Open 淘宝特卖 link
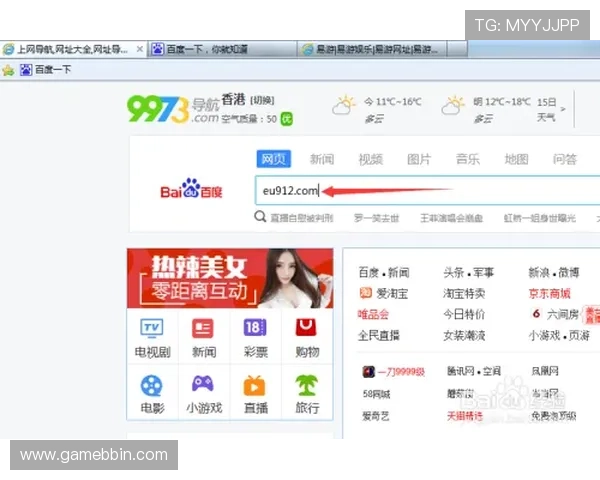Image resolution: width=600 pixels, height=480 pixels. [464, 294]
